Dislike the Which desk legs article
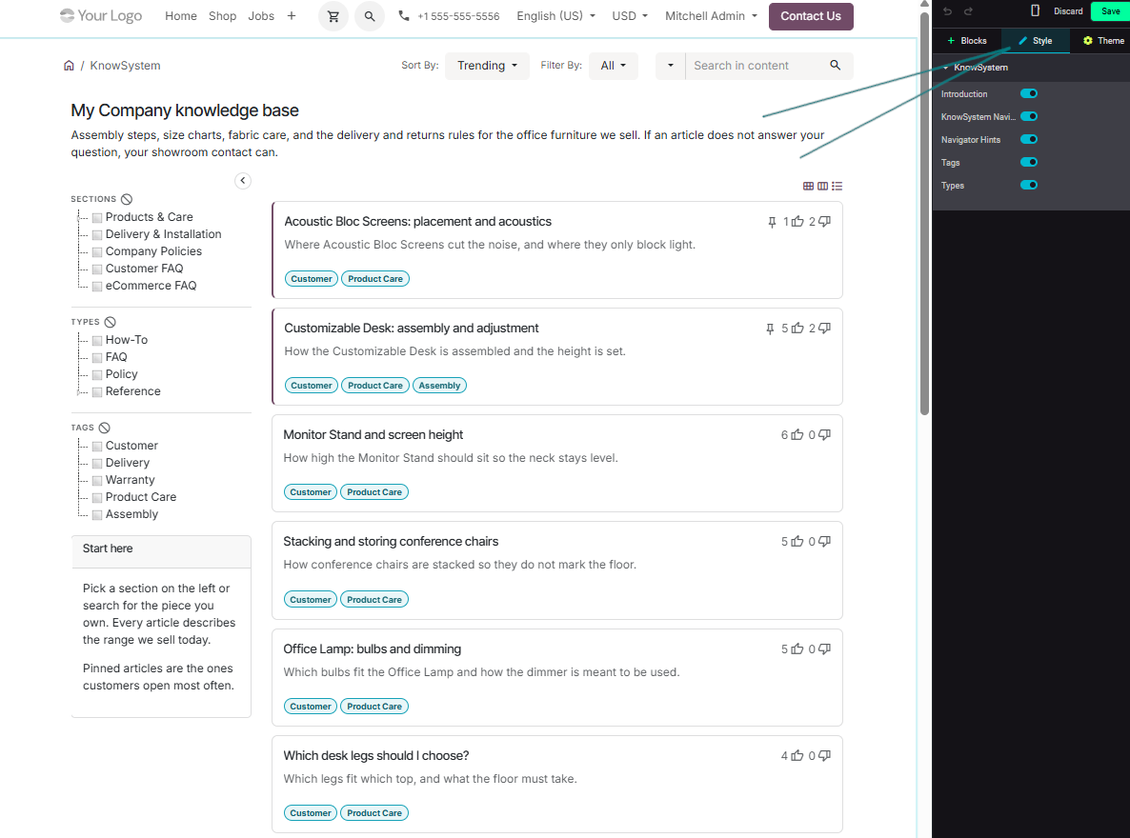Screen dimensions: 1130x838 (824, 755)
